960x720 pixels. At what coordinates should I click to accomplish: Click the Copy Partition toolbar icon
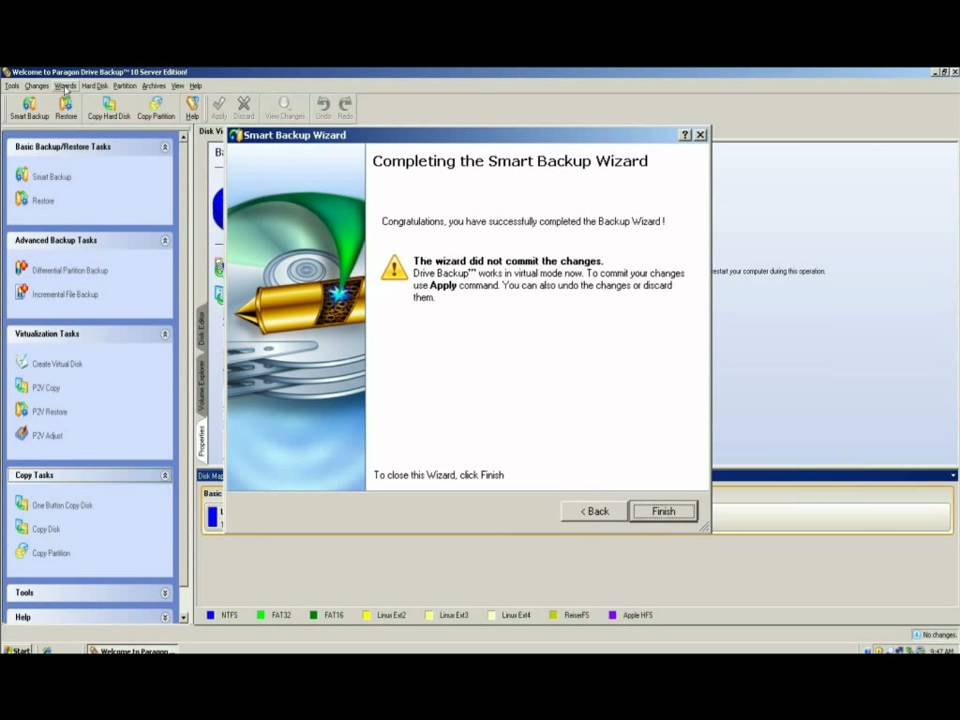tap(156, 108)
